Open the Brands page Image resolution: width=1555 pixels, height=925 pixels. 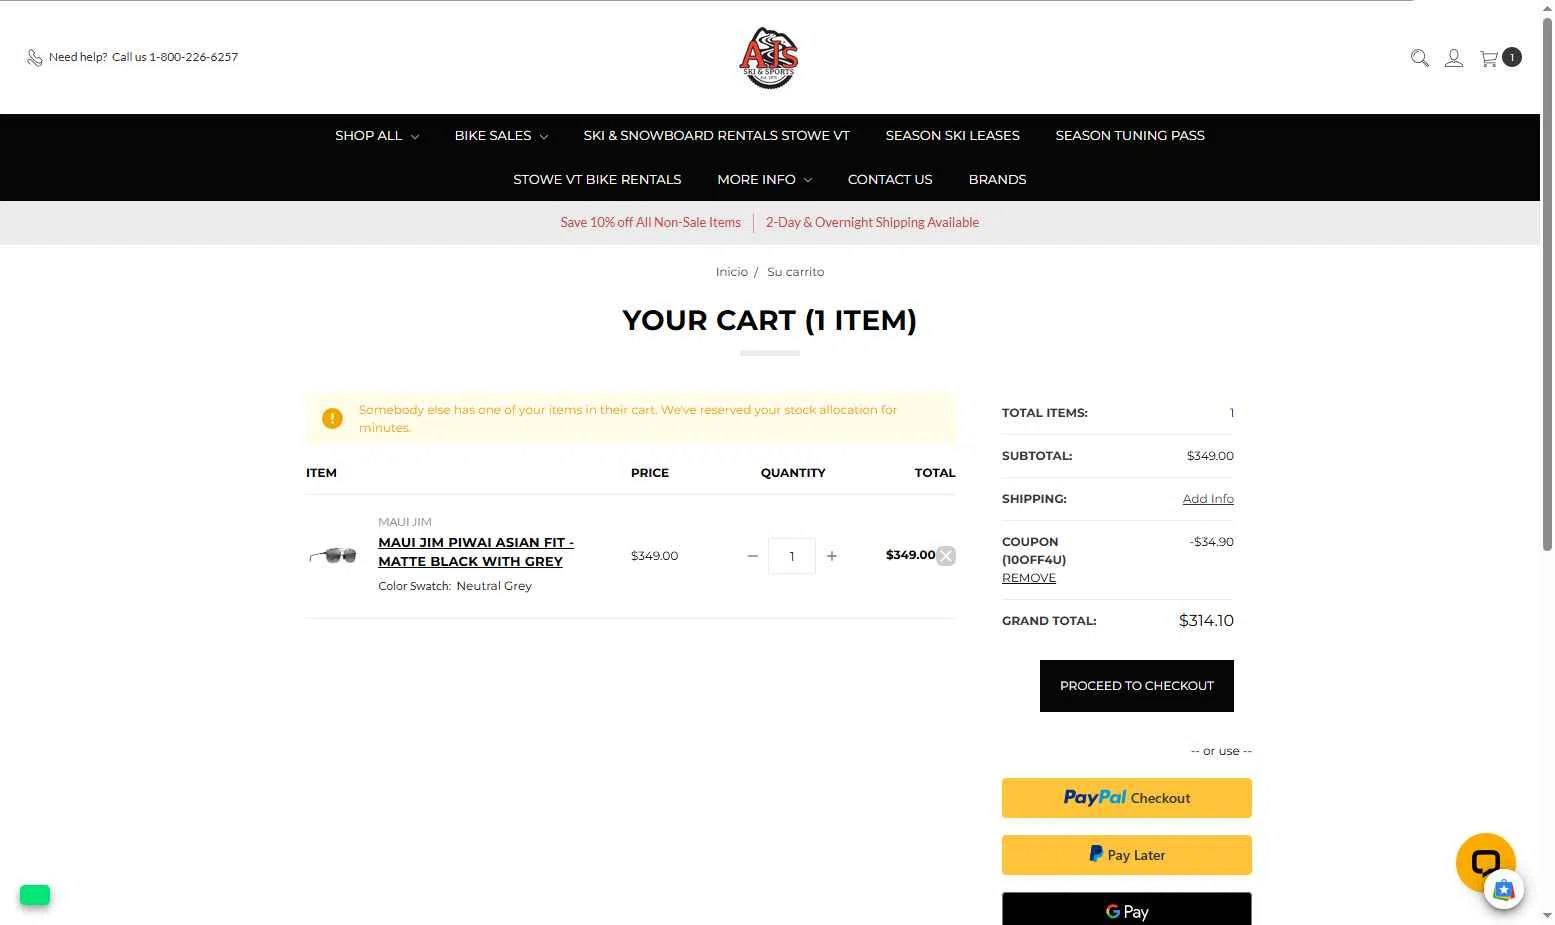[x=997, y=180]
